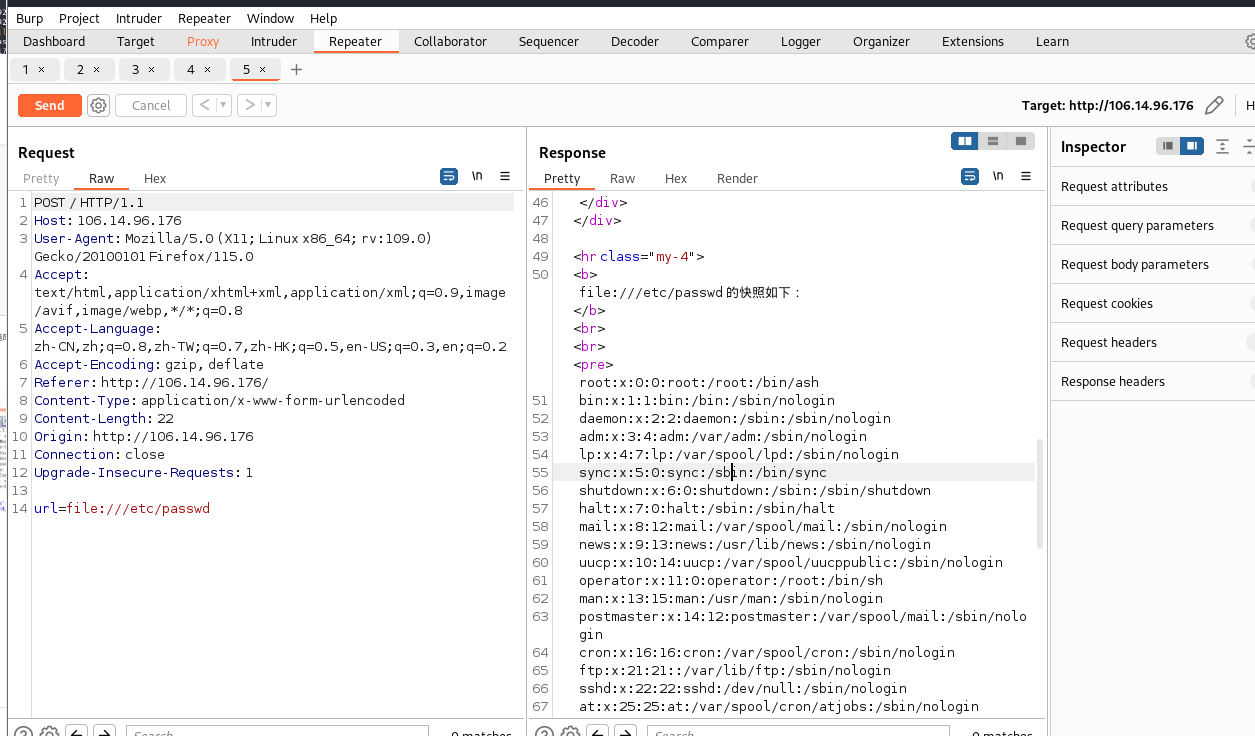This screenshot has width=1255, height=736.
Task: Switch to the Extensions tab
Action: tap(973, 41)
